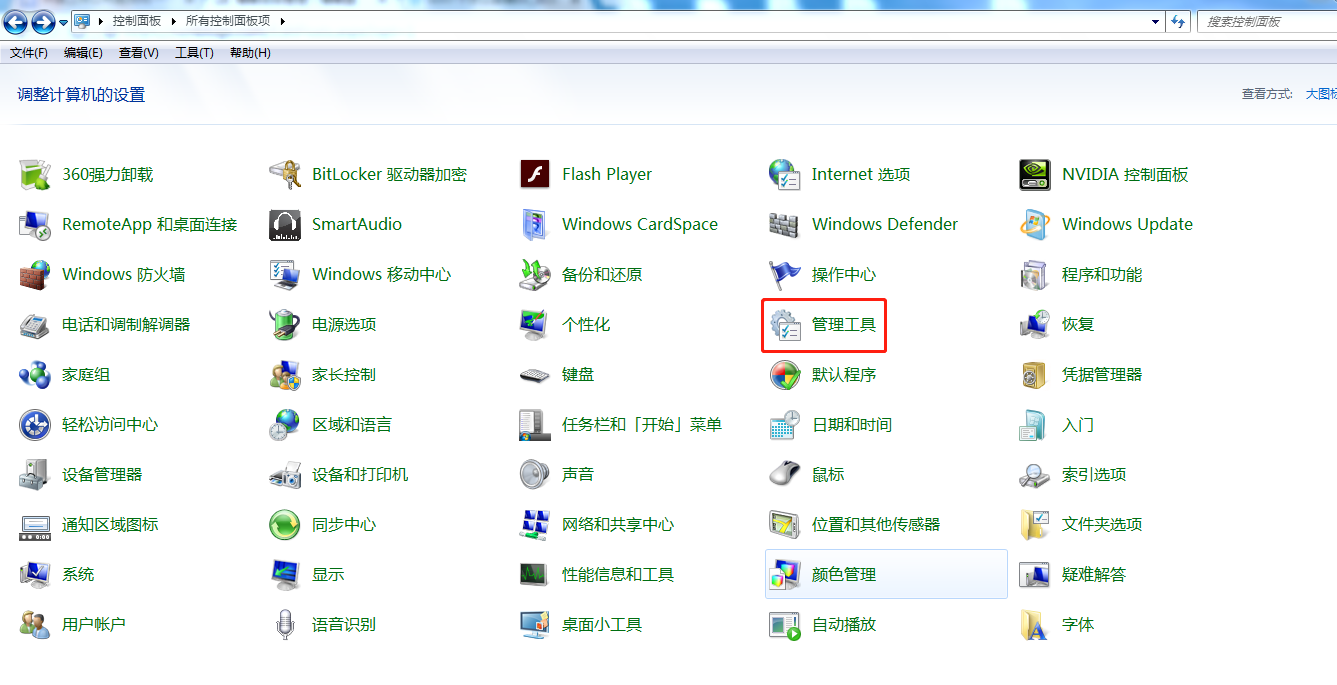Expand the address bar history dropdown
Screen dimensions: 1337x685
[1155, 21]
